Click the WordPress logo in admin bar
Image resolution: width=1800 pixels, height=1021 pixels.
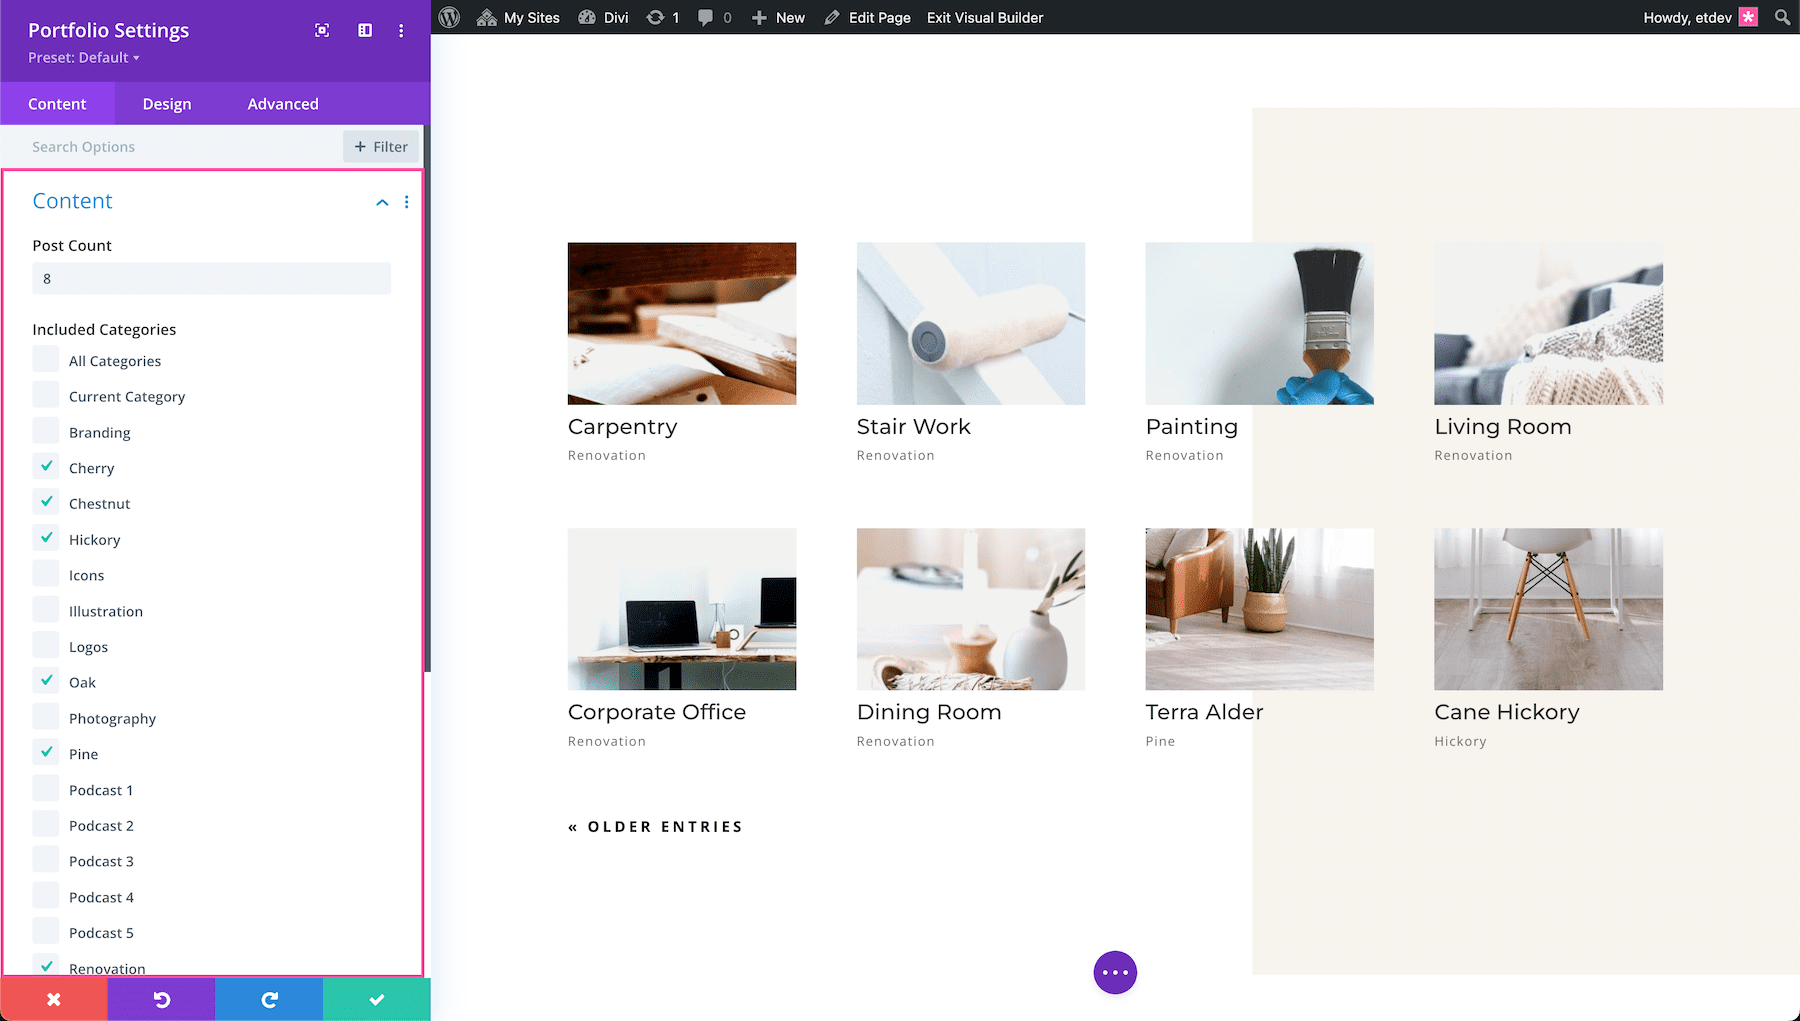click(449, 17)
